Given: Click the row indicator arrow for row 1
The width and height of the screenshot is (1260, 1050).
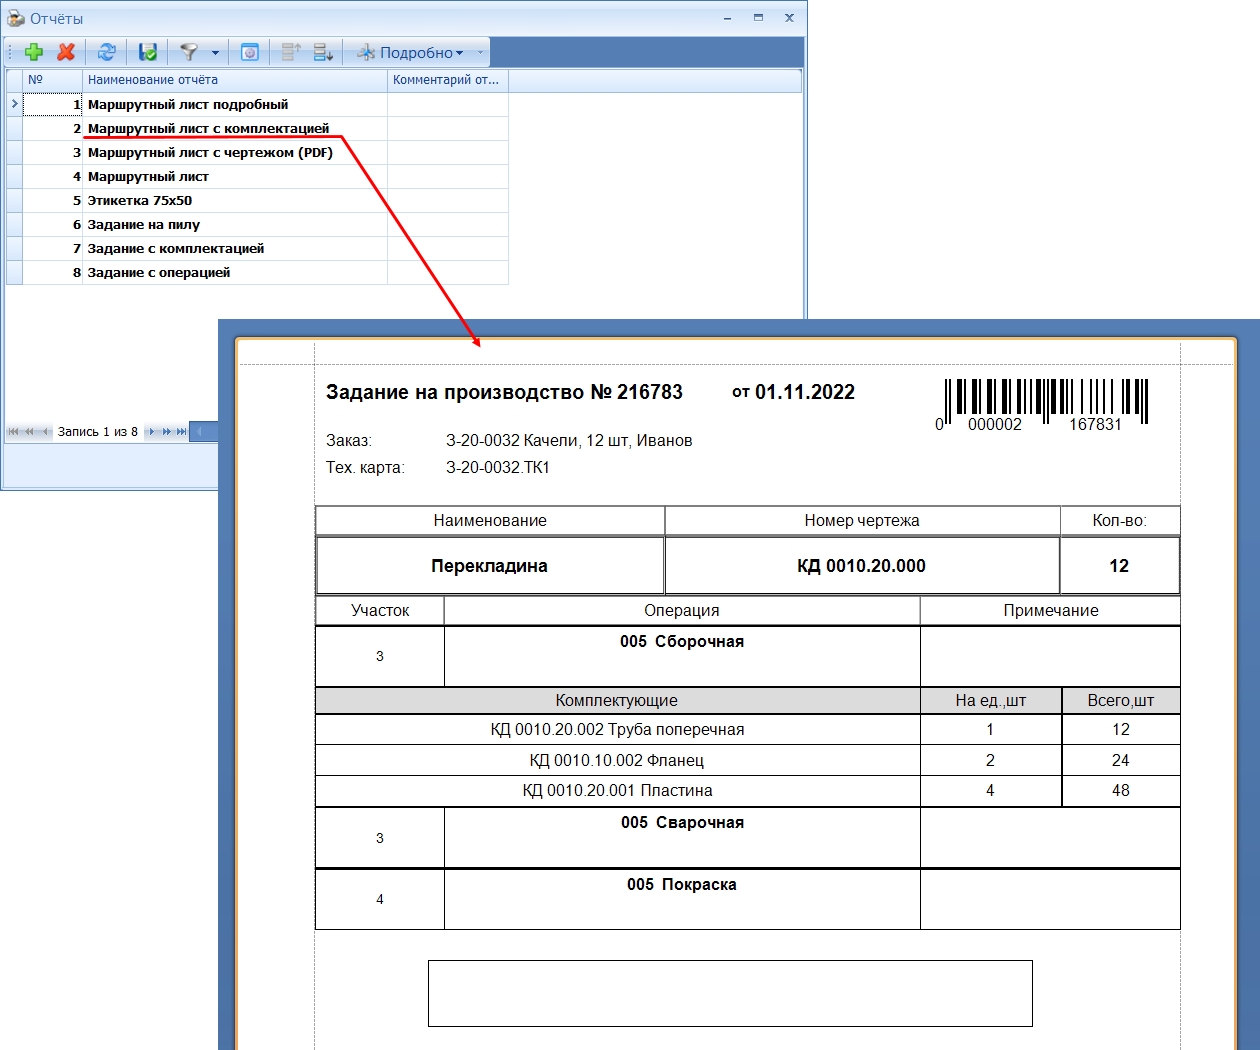Looking at the screenshot, I should click(14, 104).
